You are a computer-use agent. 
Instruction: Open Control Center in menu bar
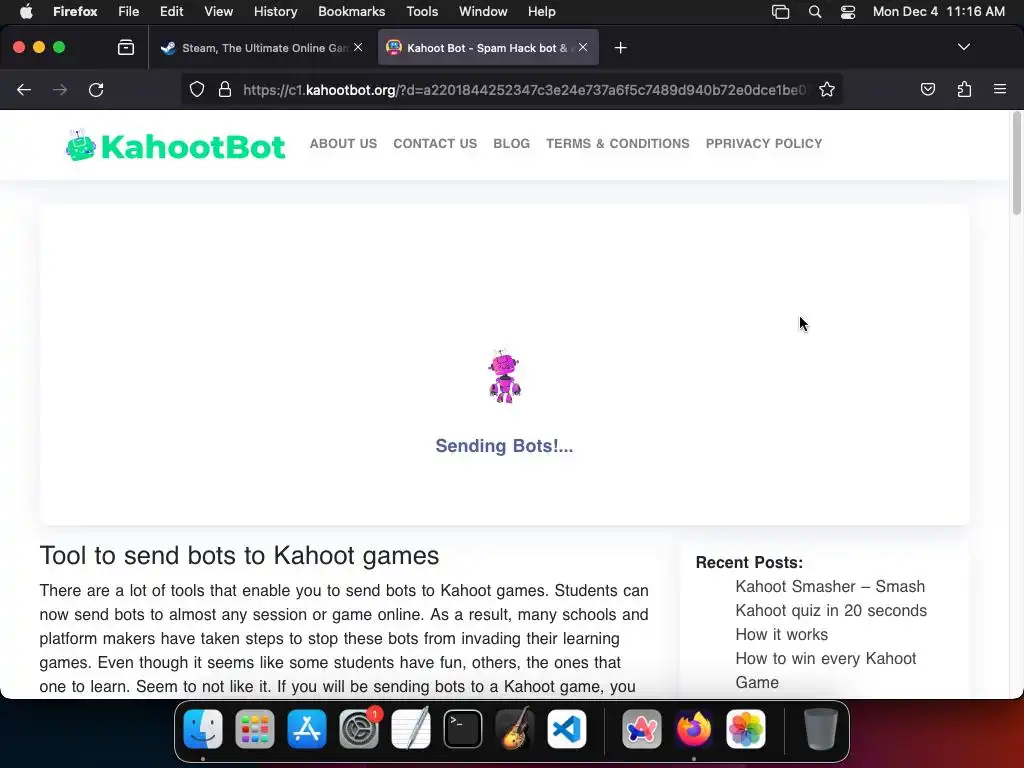click(848, 12)
